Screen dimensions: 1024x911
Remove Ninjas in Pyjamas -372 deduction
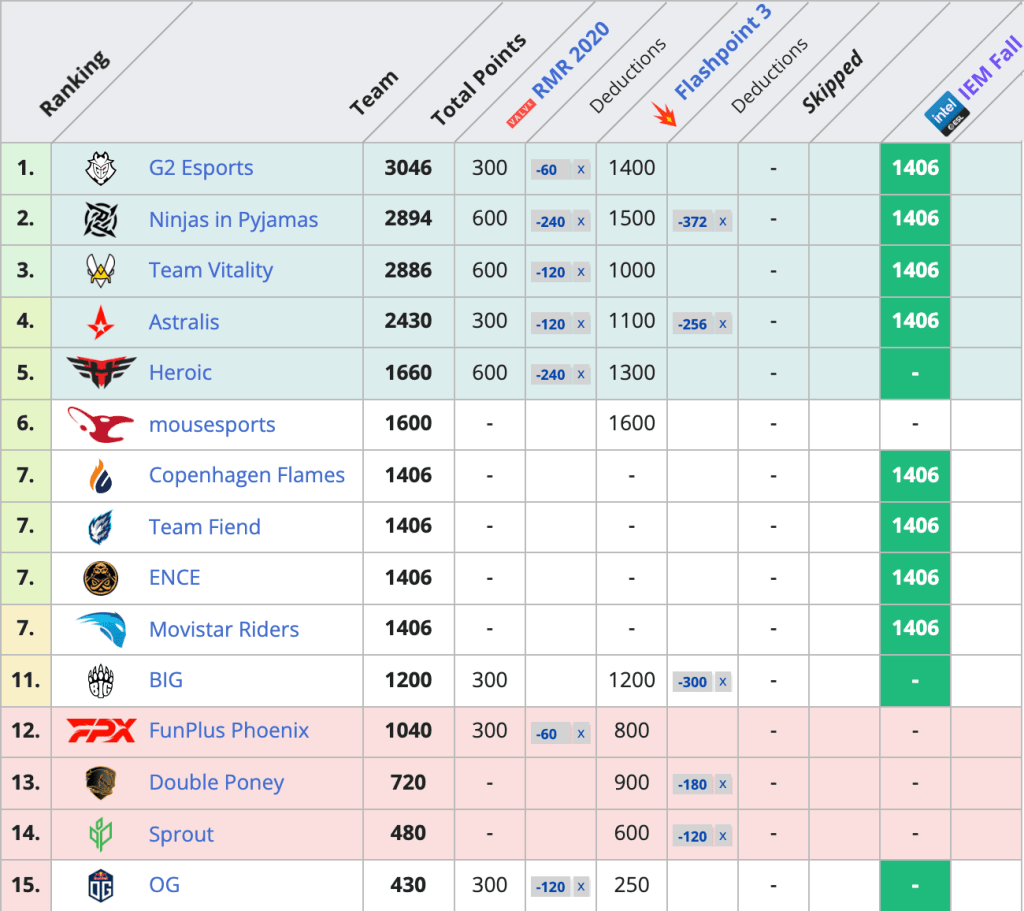tap(722, 221)
